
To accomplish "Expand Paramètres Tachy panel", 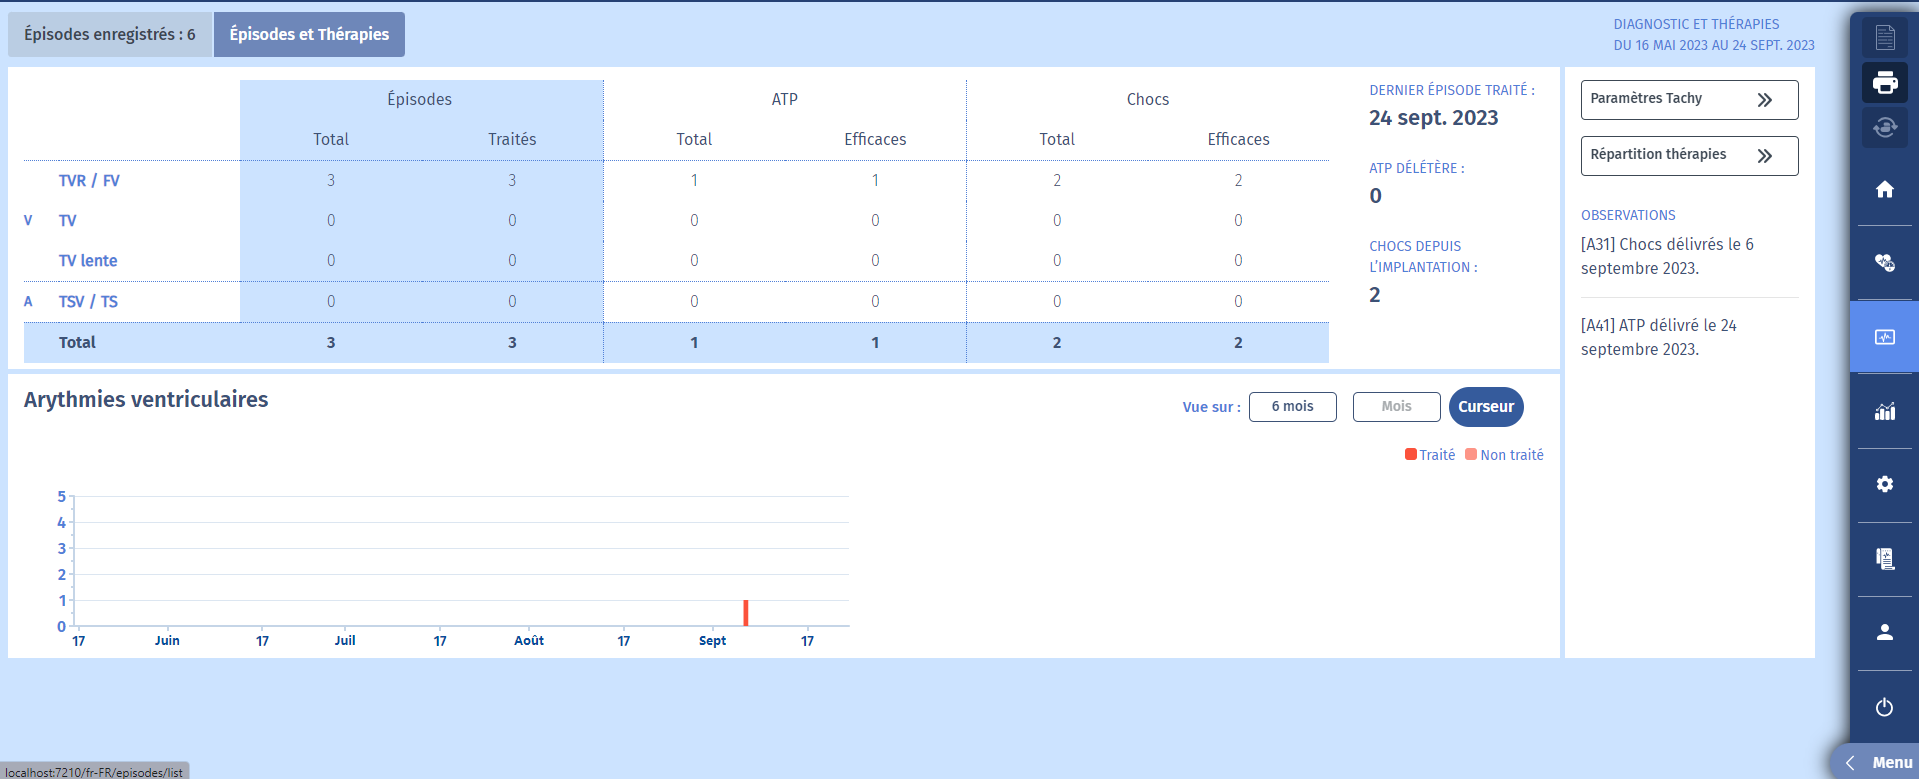I will point(1688,99).
